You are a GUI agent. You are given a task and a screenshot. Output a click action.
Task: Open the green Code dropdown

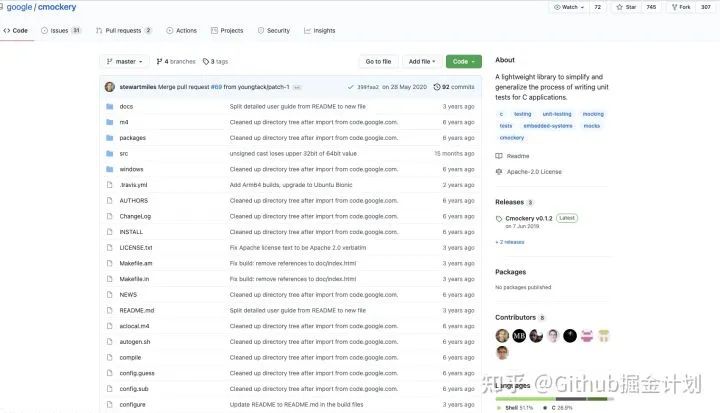point(464,62)
